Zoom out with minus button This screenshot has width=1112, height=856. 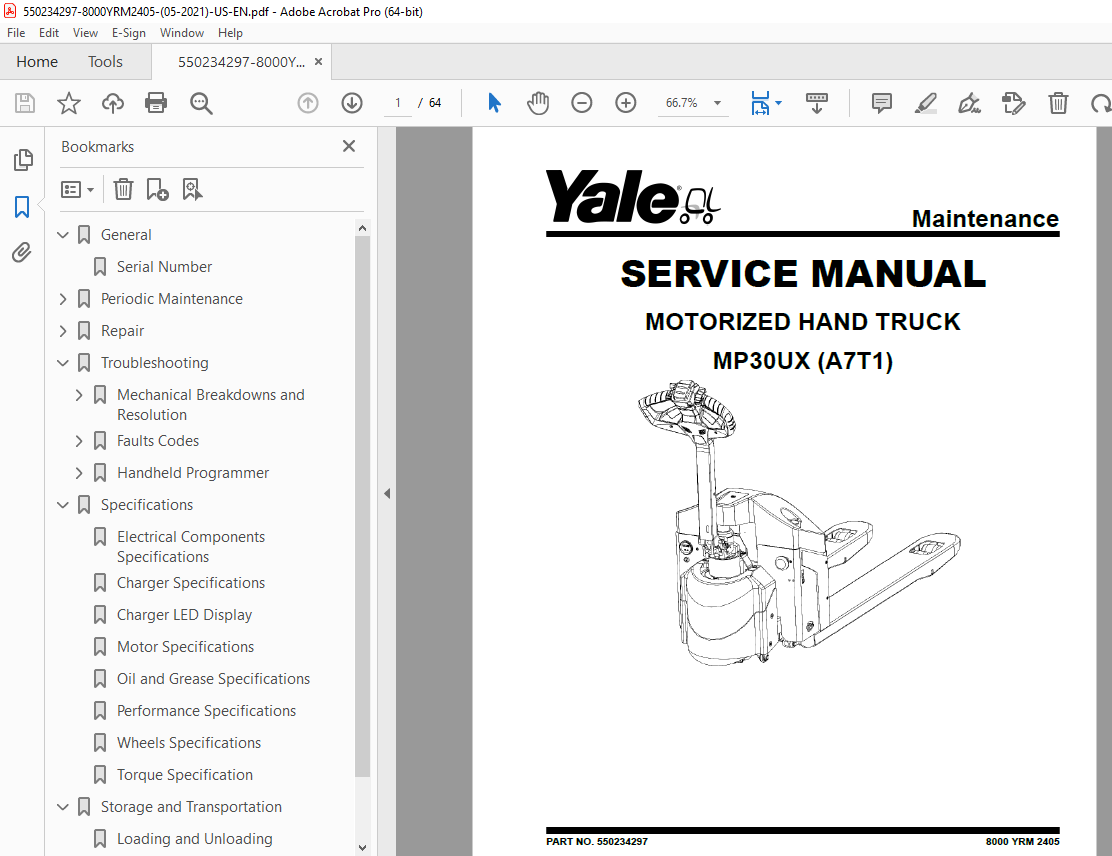(582, 104)
